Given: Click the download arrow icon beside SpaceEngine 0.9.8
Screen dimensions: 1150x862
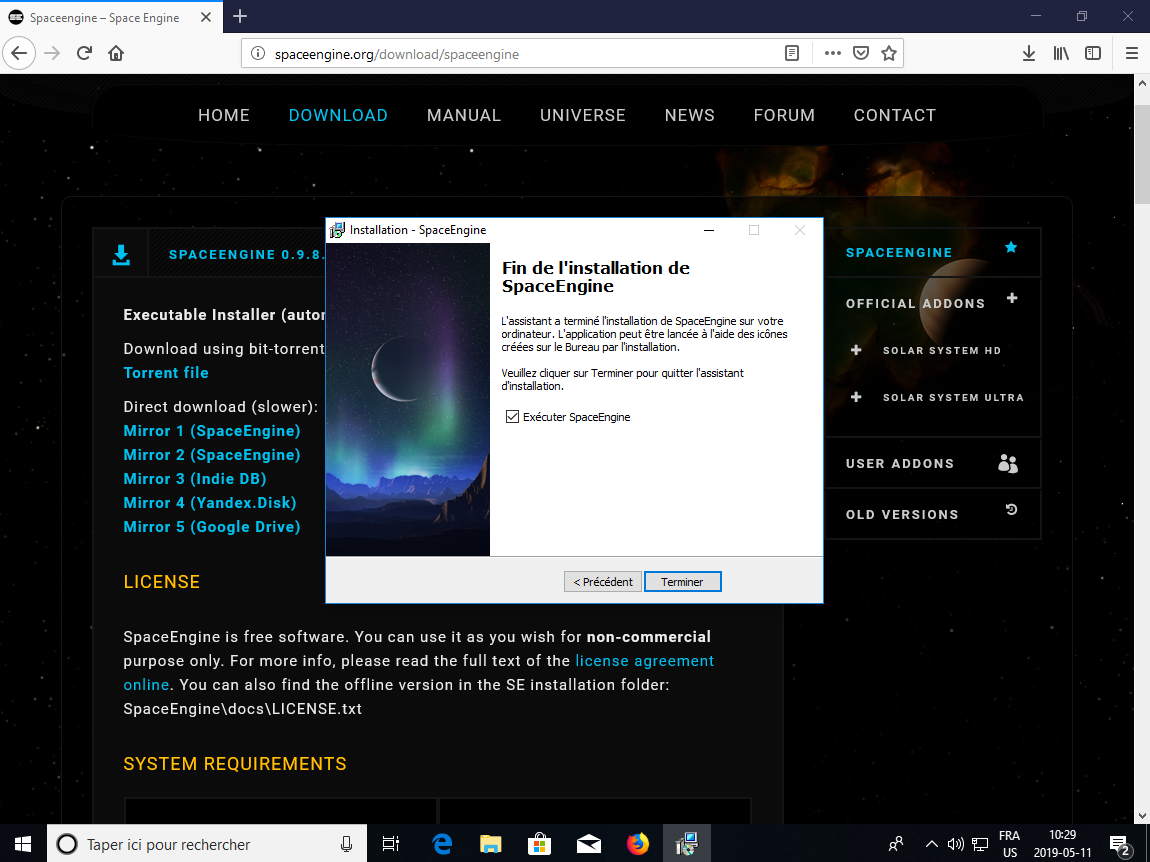Looking at the screenshot, I should [x=121, y=255].
